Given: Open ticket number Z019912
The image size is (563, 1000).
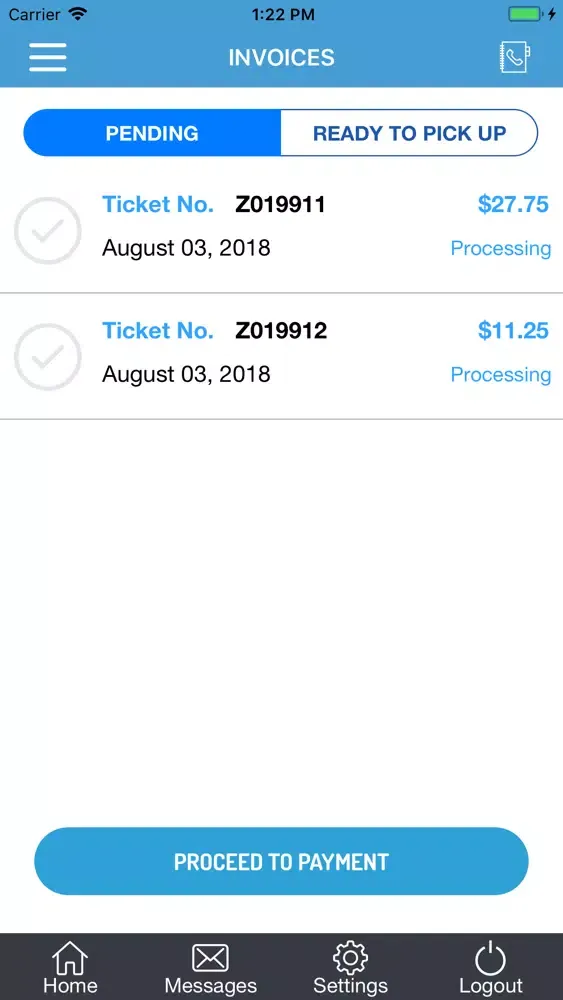Looking at the screenshot, I should point(281,331).
